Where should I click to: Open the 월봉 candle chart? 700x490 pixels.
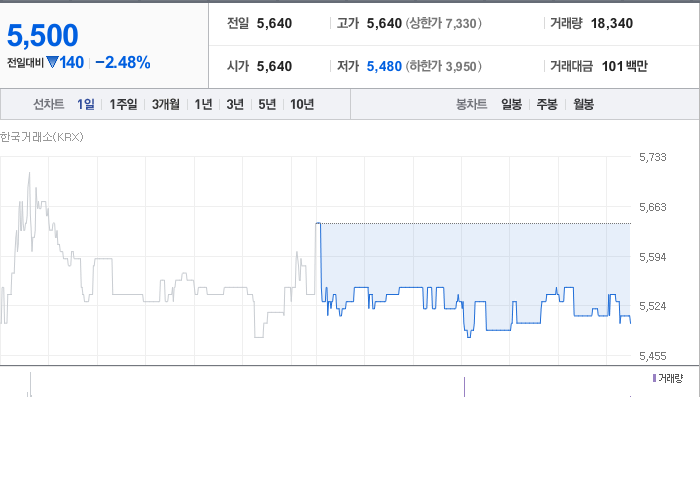pyautogui.click(x=583, y=104)
